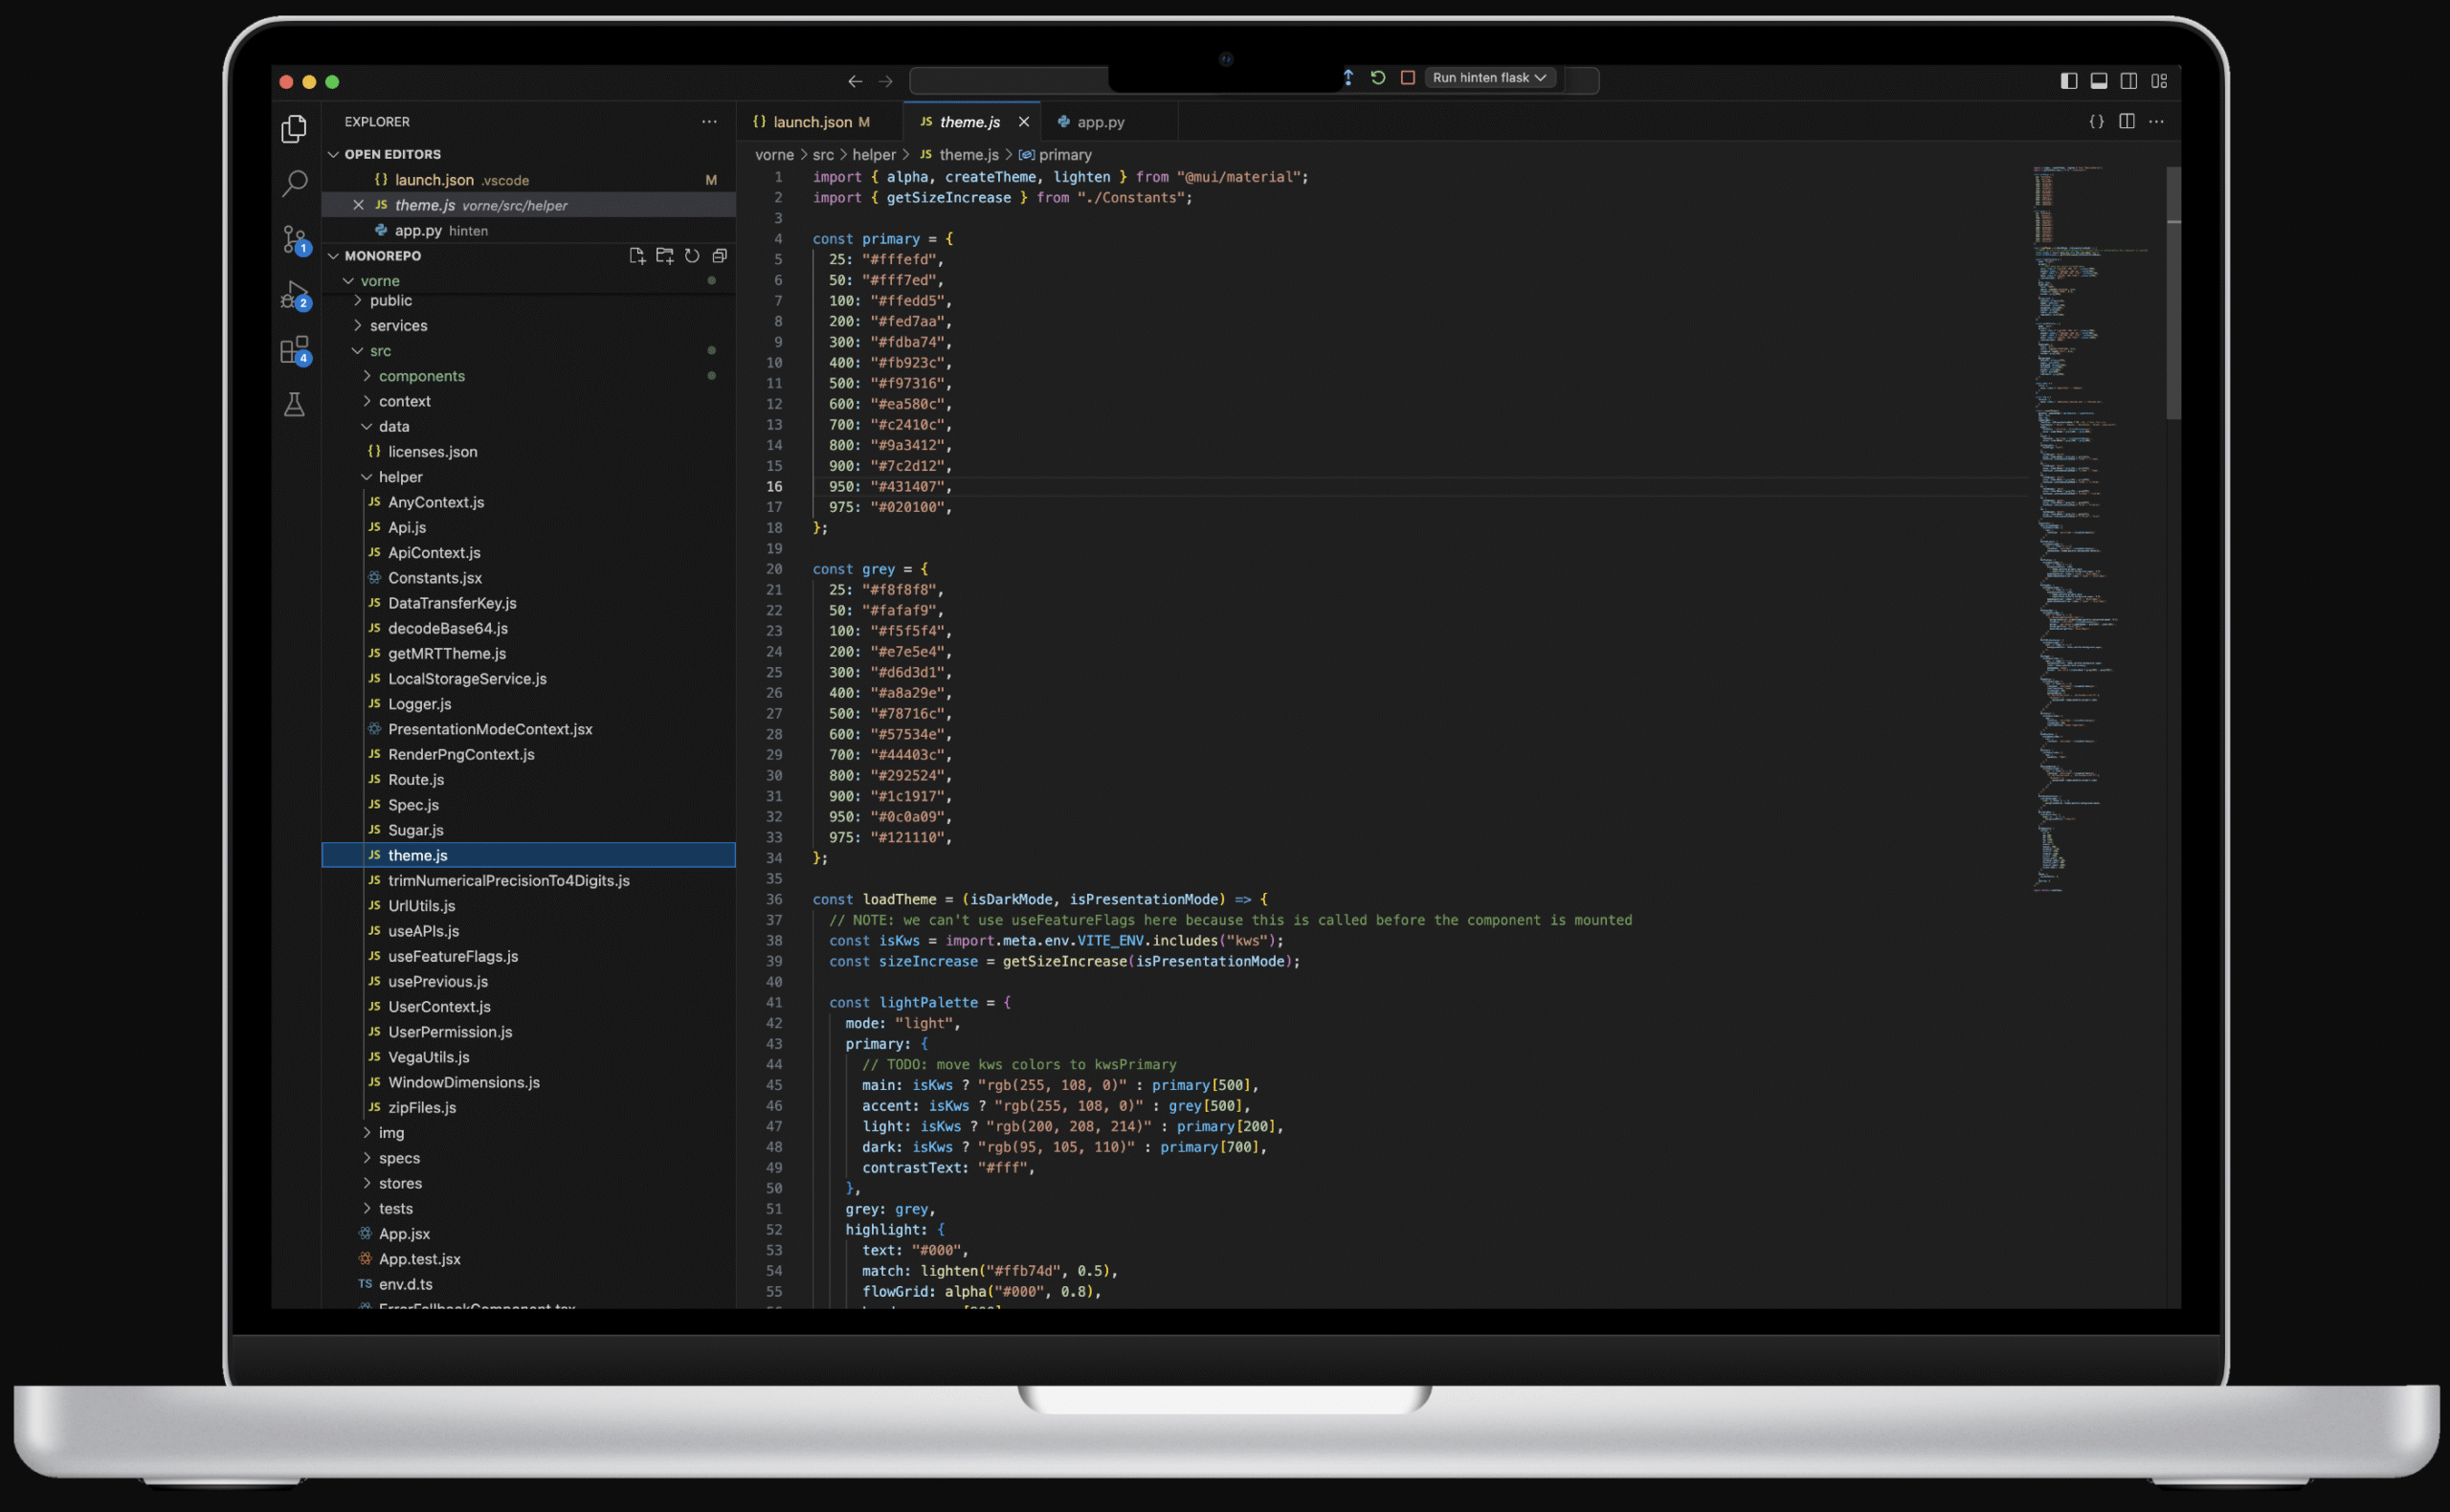Open the Search view in activity bar

point(294,183)
